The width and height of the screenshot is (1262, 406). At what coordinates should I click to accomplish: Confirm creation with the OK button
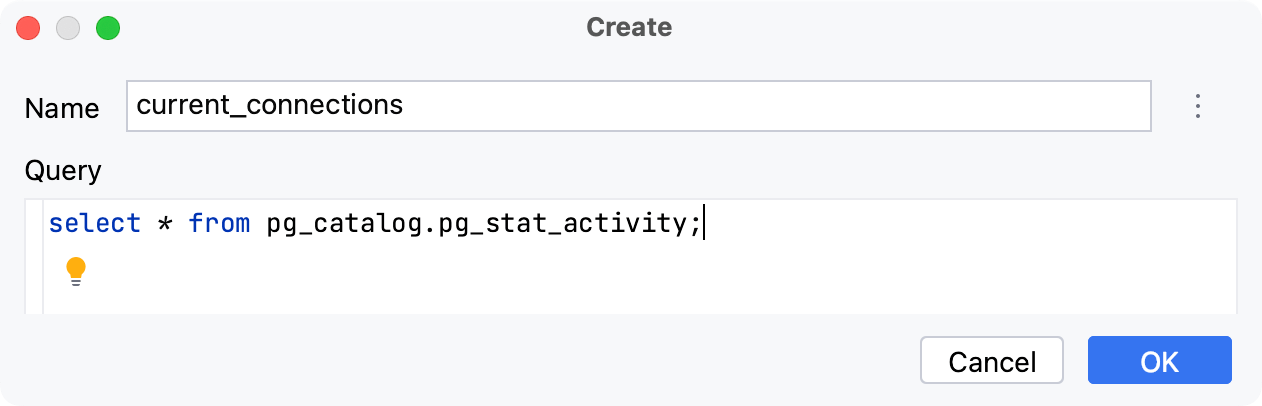(x=1160, y=361)
